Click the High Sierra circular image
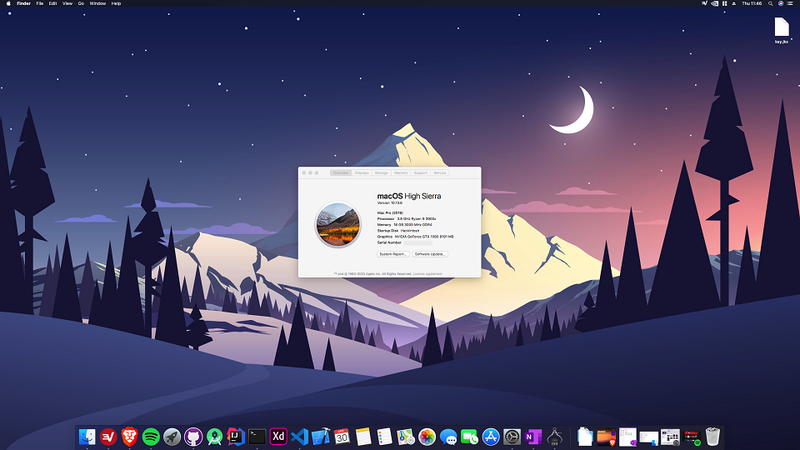This screenshot has height=450, width=800. 338,224
